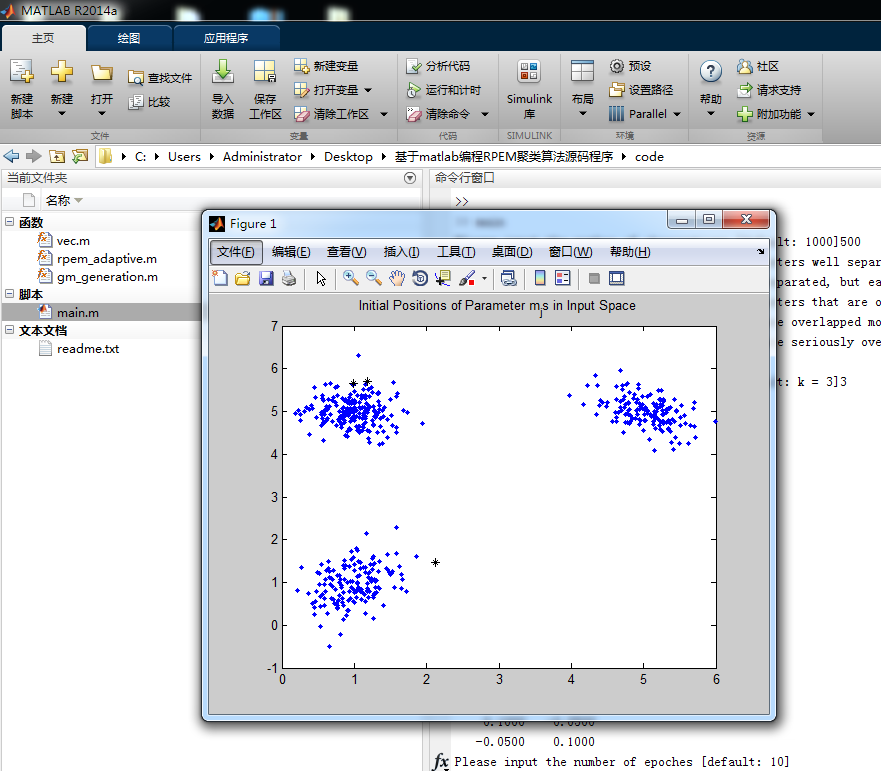Click Open File icon in Figure 1 toolbar
The image size is (881, 771).
coord(243,278)
